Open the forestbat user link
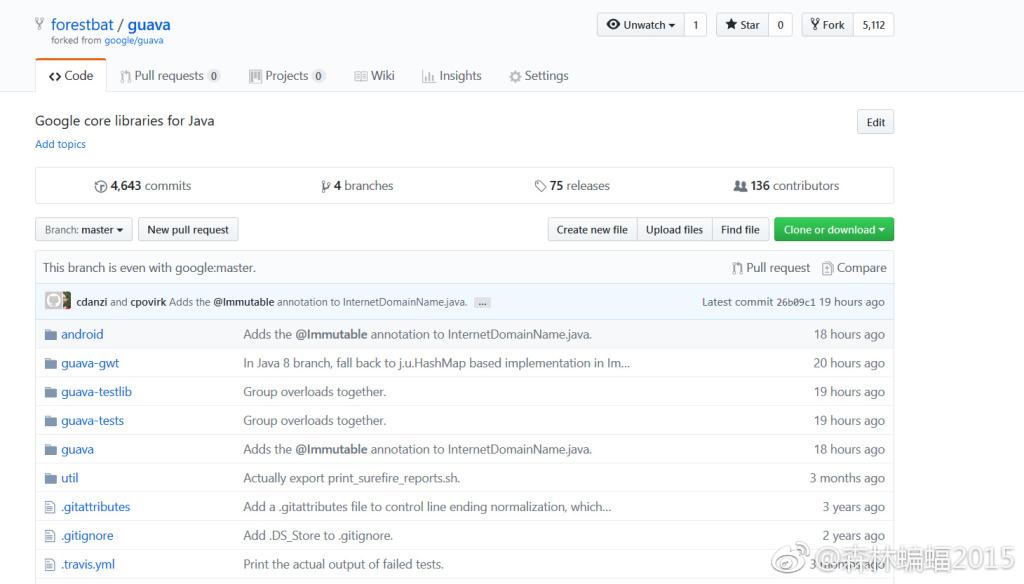Image resolution: width=1024 pixels, height=584 pixels. (x=82, y=25)
